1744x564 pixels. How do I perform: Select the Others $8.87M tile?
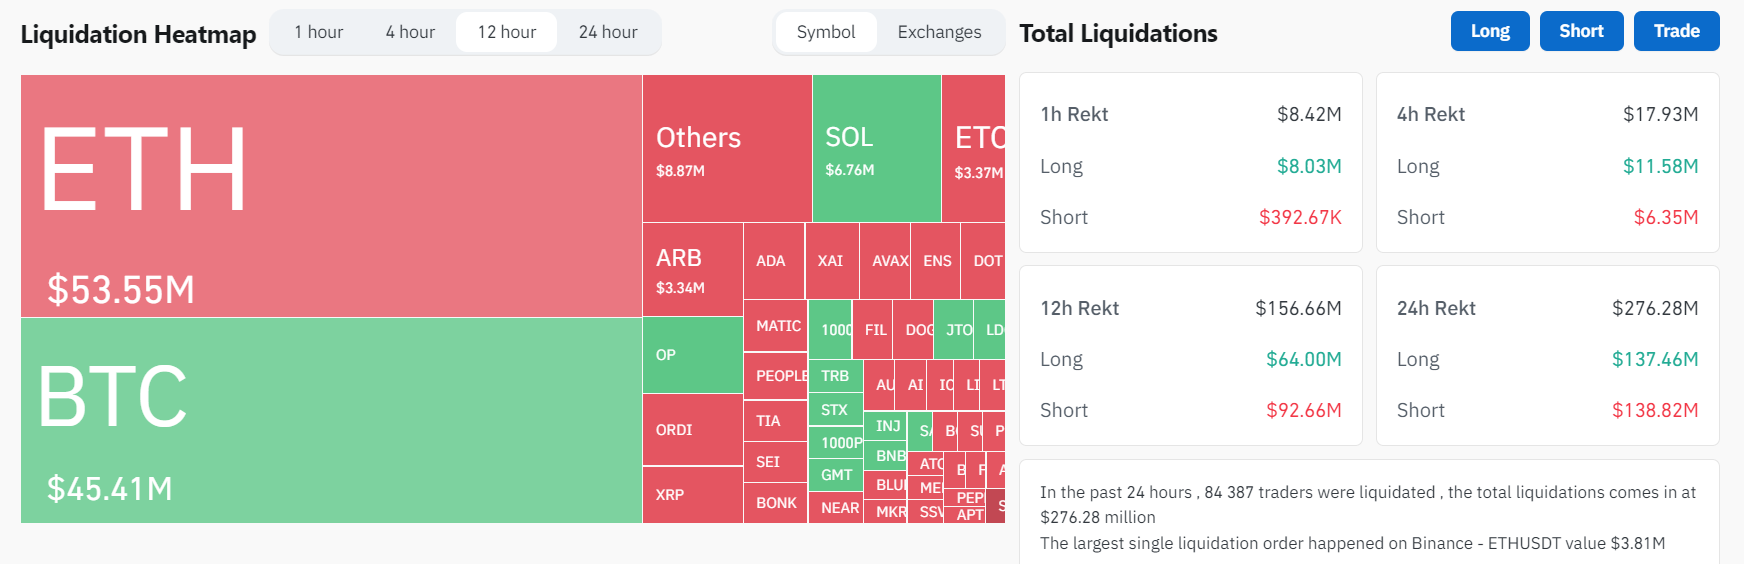point(726,148)
